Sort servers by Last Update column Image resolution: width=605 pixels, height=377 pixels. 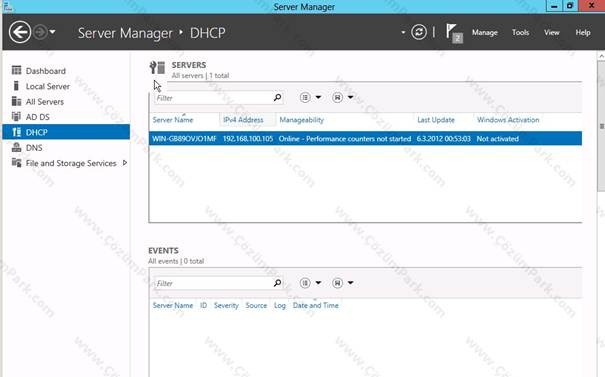pos(436,120)
